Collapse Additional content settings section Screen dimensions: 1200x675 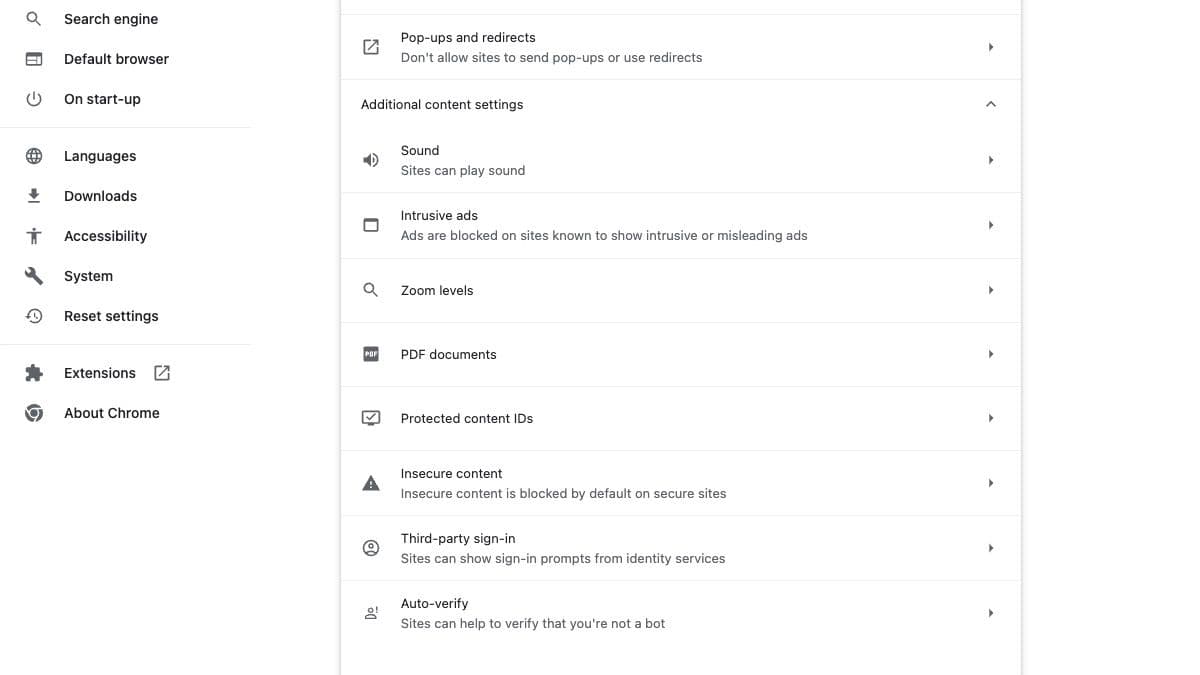[x=990, y=104]
